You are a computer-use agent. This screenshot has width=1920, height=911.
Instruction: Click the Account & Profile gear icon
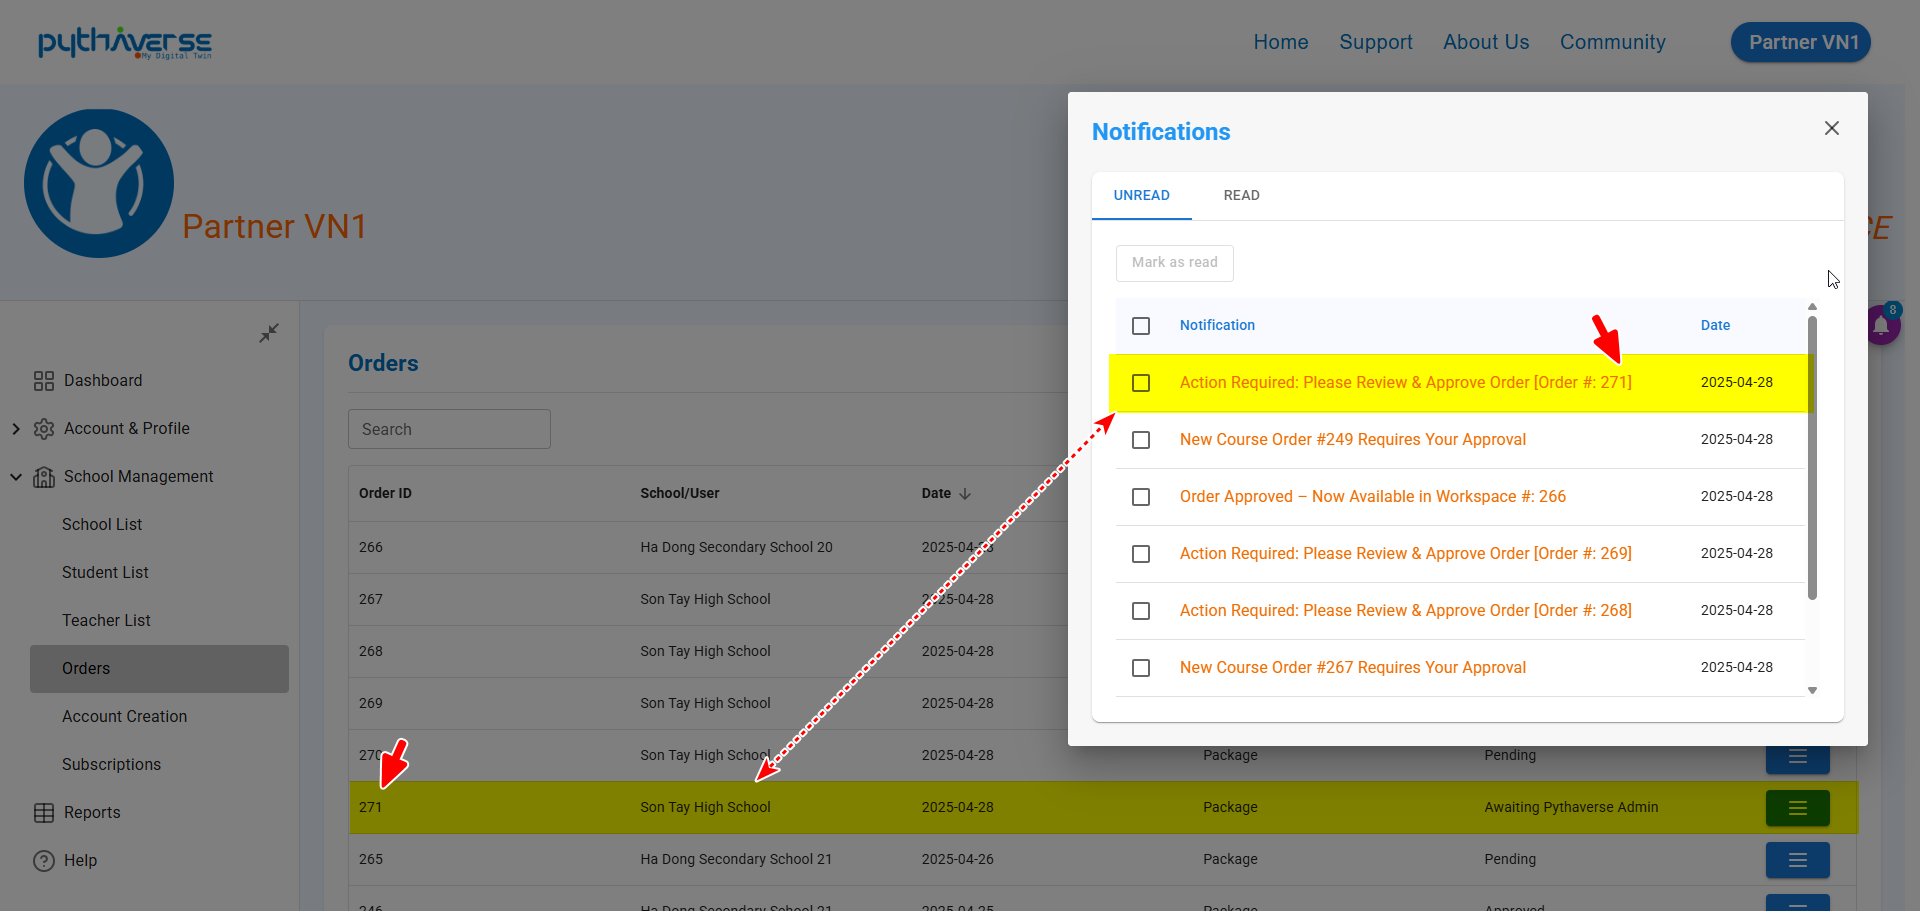click(x=44, y=429)
